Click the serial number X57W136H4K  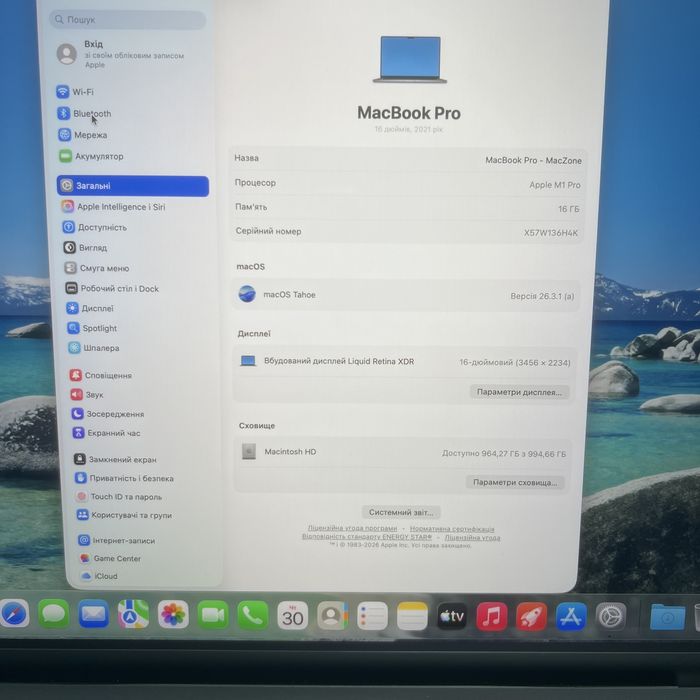tap(551, 233)
